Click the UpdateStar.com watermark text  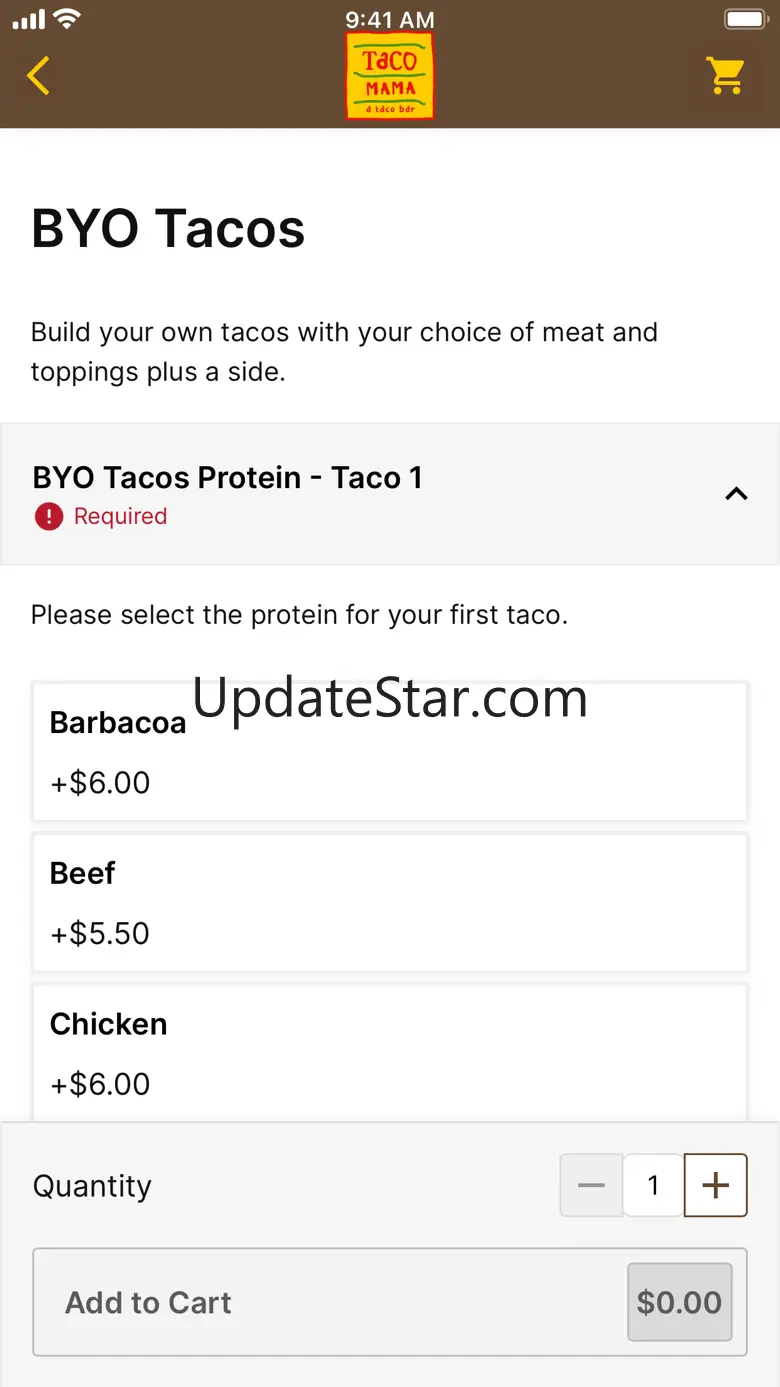point(390,697)
